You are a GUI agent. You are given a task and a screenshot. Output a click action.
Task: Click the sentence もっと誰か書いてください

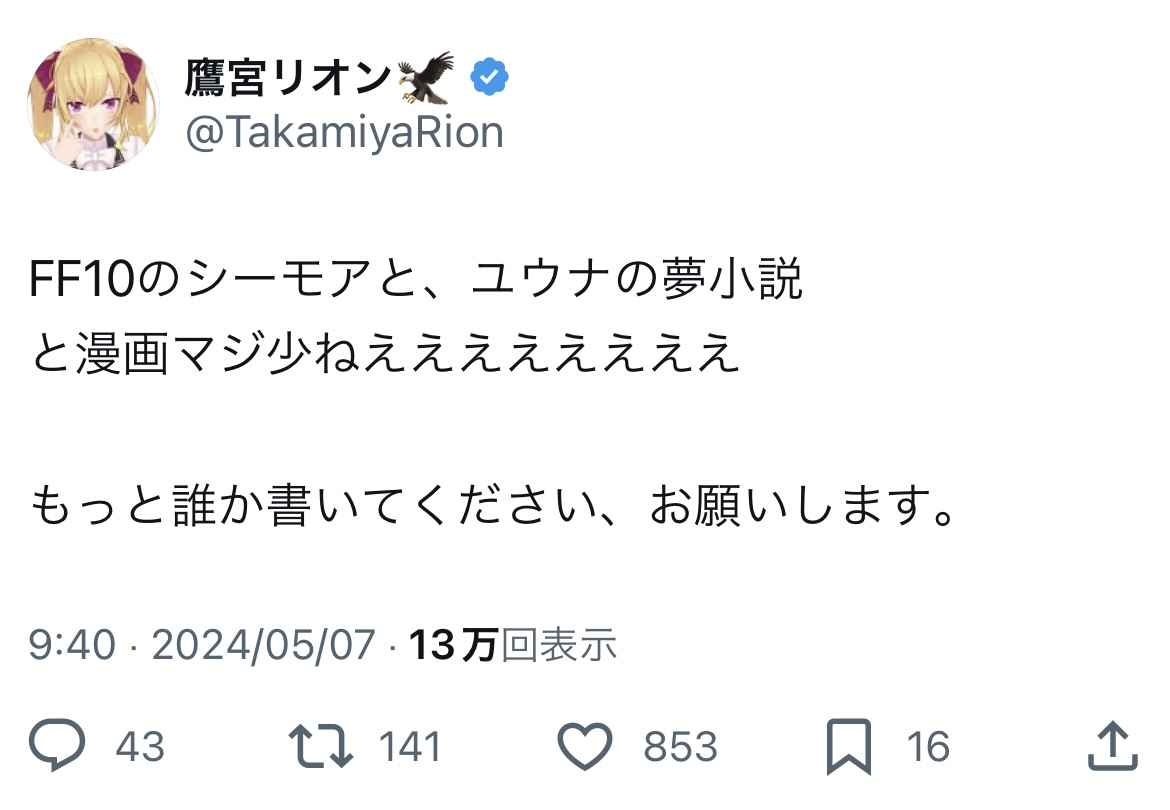[x=490, y=509]
